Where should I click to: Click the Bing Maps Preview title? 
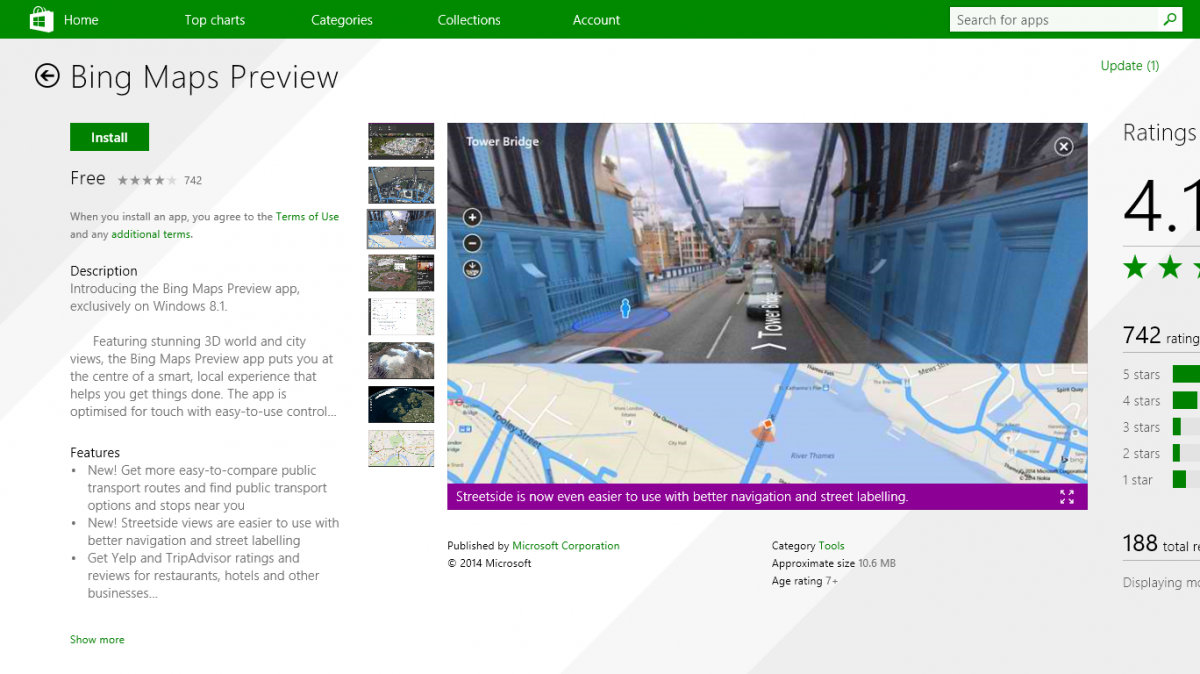(204, 77)
